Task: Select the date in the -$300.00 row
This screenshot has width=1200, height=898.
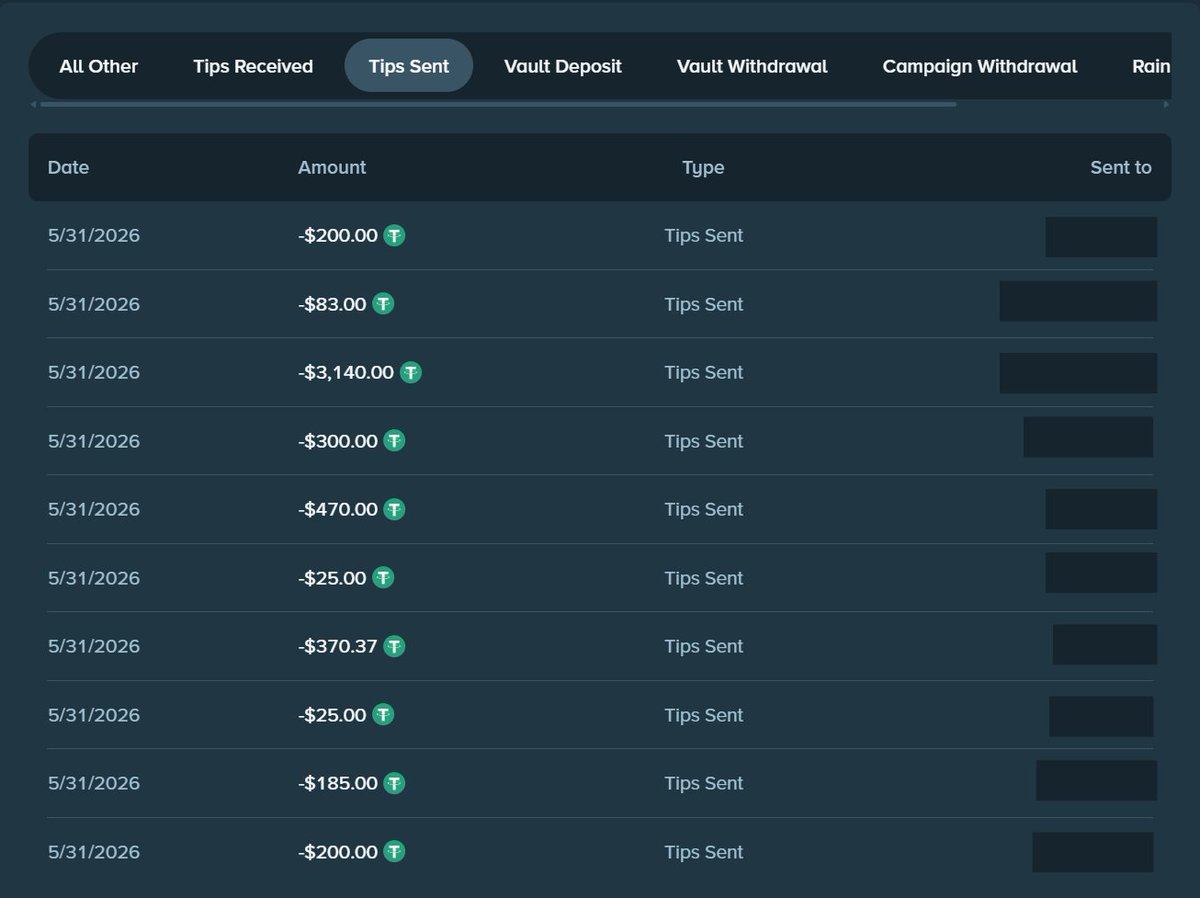Action: pos(94,441)
